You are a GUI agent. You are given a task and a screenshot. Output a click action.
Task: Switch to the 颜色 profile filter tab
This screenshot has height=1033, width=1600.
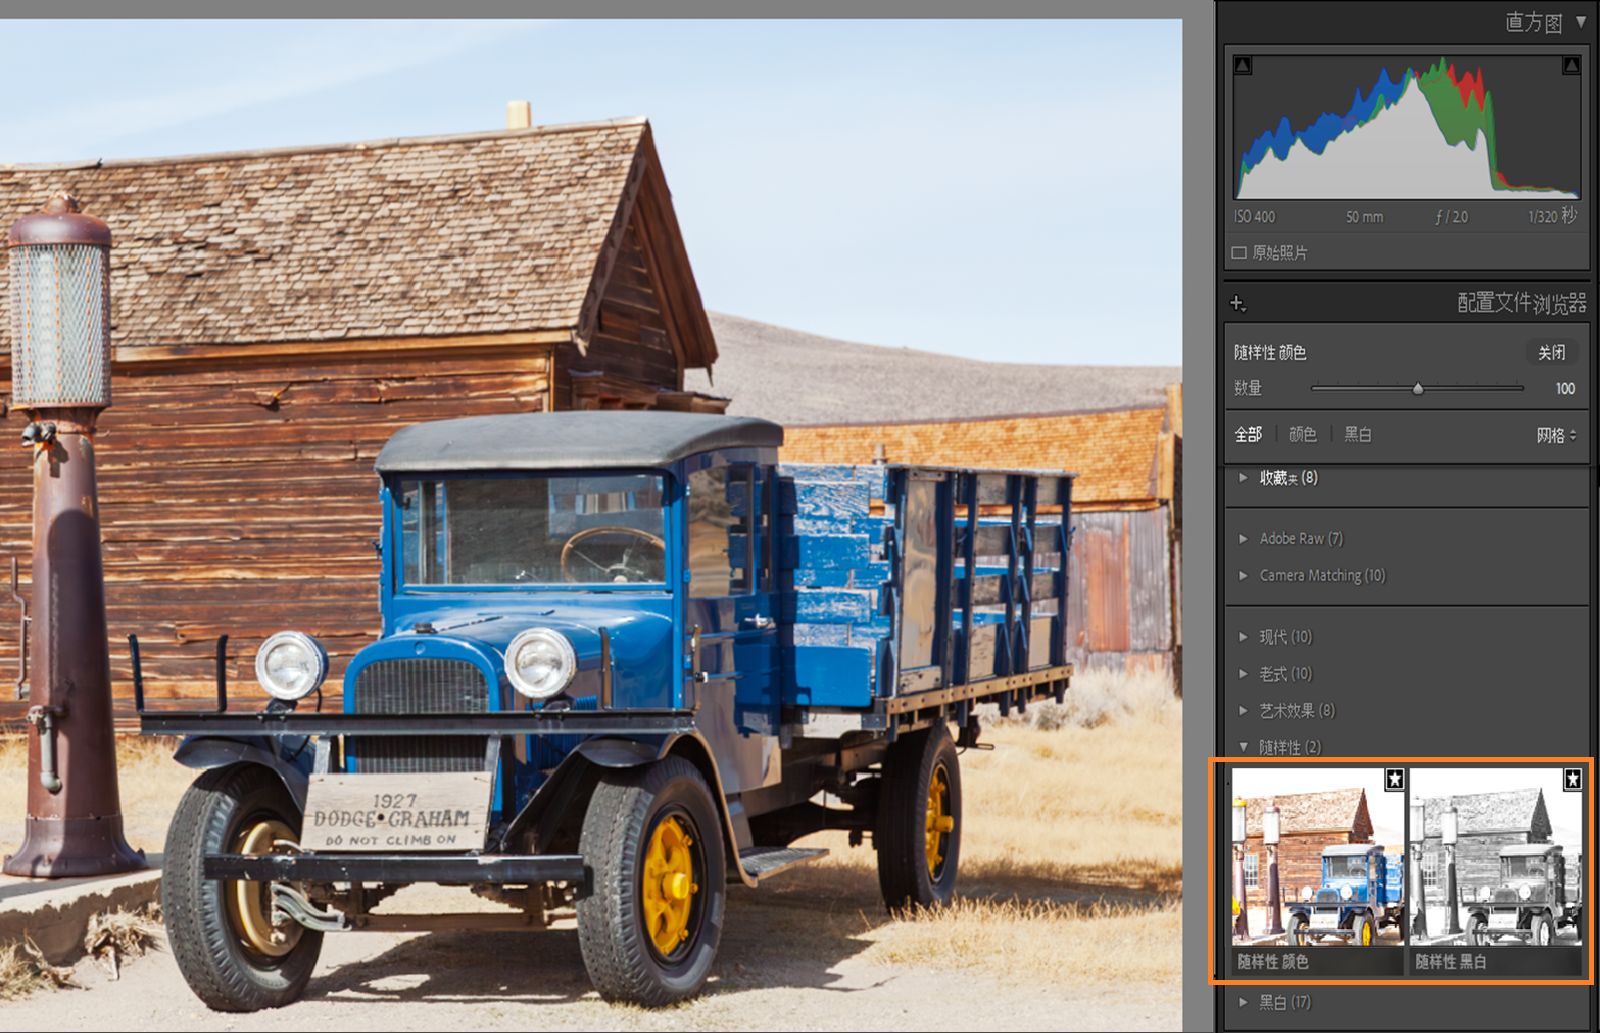pos(1303,434)
